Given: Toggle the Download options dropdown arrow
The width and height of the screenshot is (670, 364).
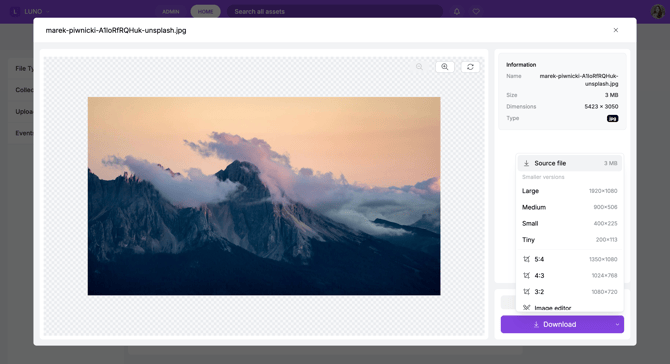Looking at the screenshot, I should (x=617, y=324).
